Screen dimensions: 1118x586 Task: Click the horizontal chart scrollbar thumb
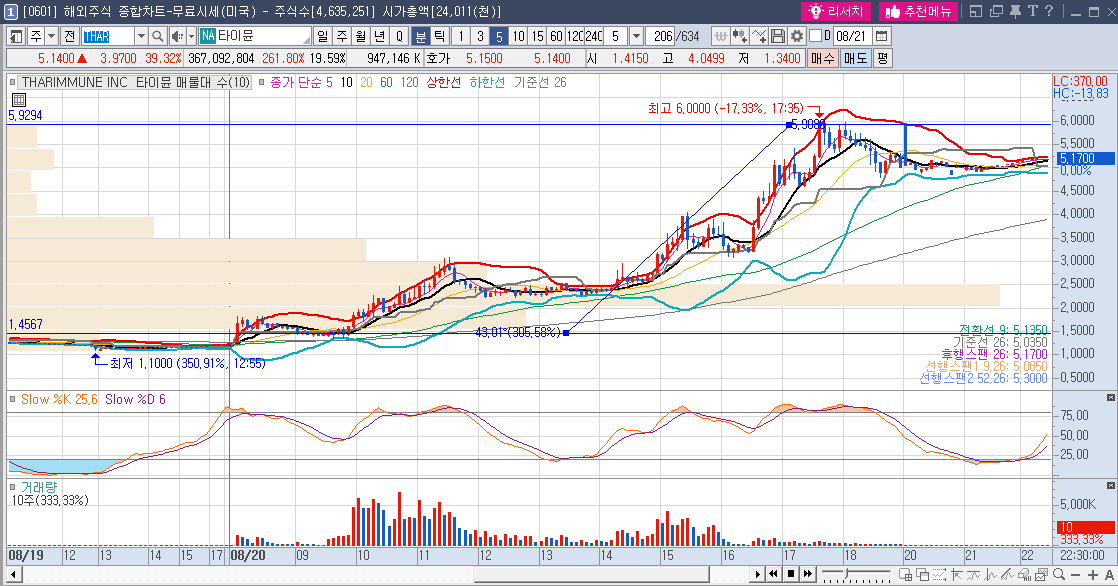[x=592, y=574]
